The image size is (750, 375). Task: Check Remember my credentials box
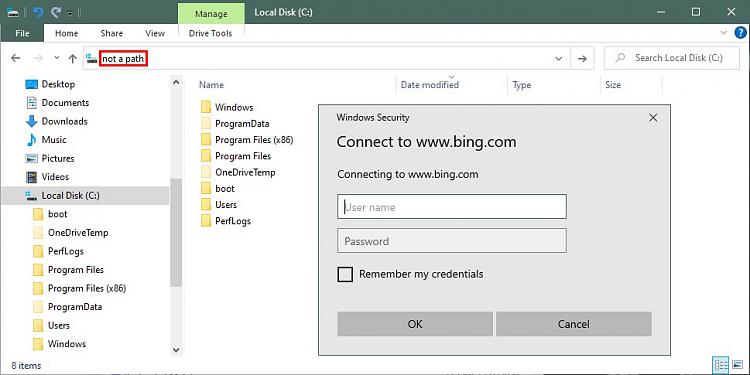tap(345, 275)
